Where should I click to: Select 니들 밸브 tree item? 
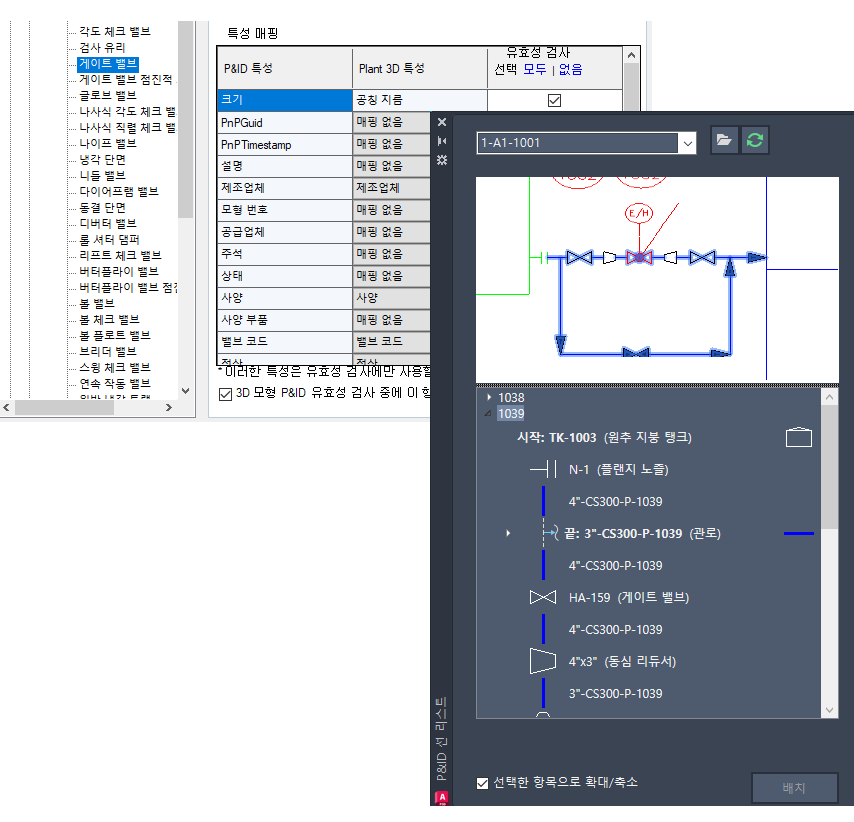click(102, 176)
